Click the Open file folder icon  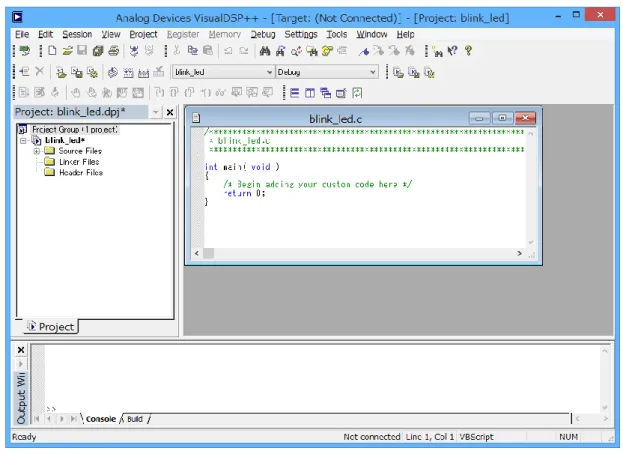(67, 50)
